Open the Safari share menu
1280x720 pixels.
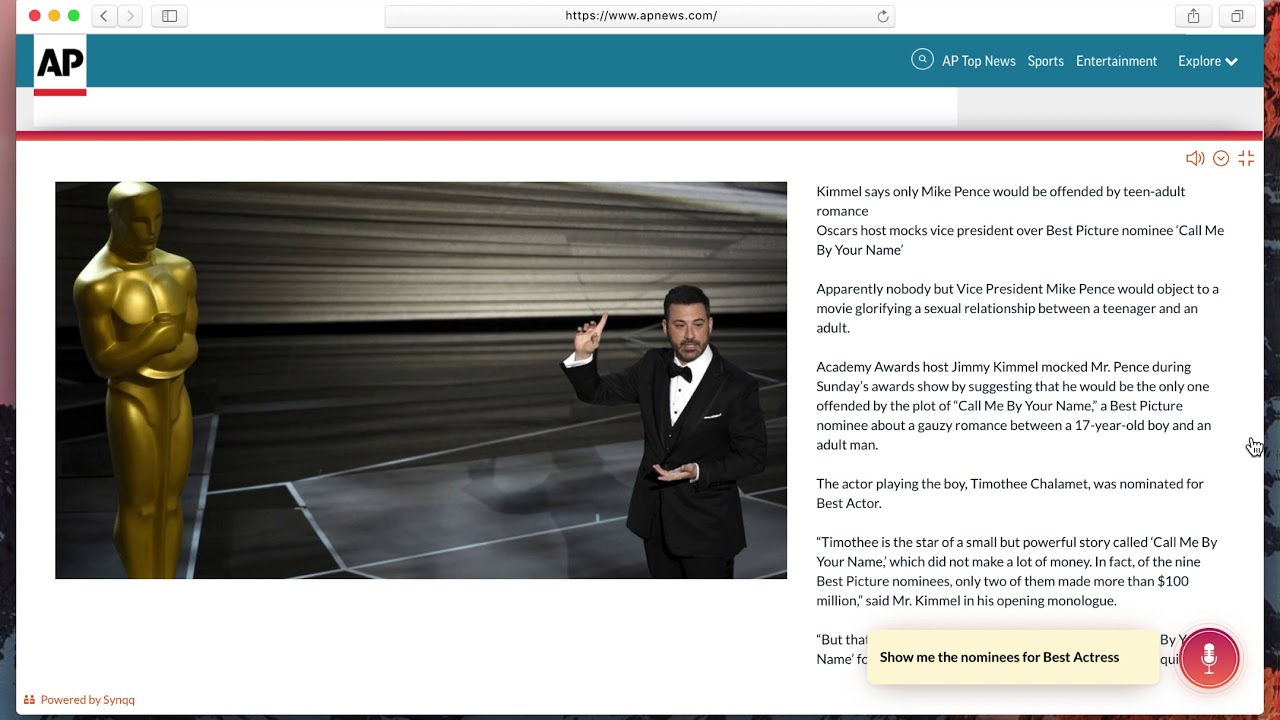point(1193,16)
